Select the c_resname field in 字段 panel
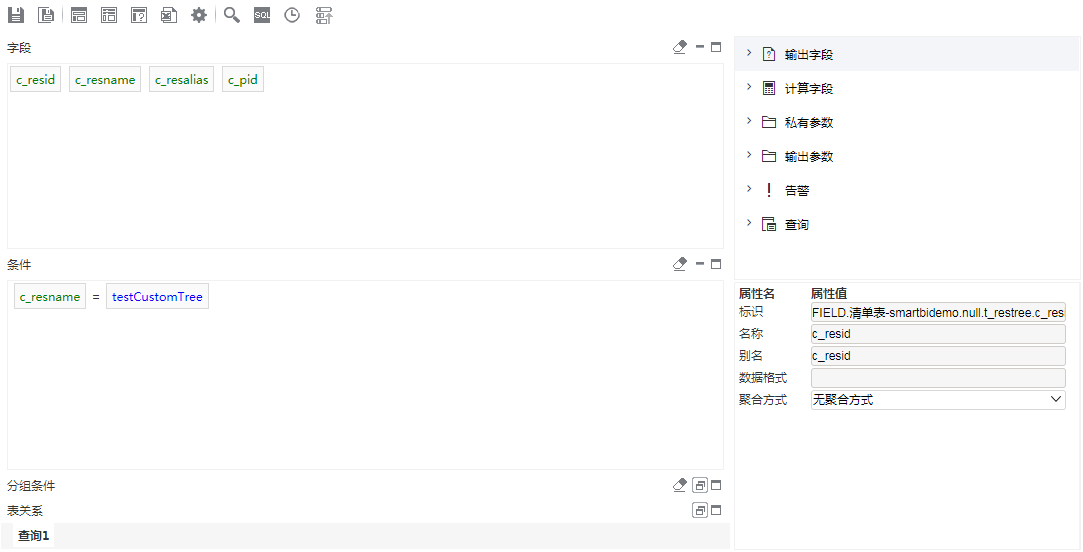 (x=105, y=79)
